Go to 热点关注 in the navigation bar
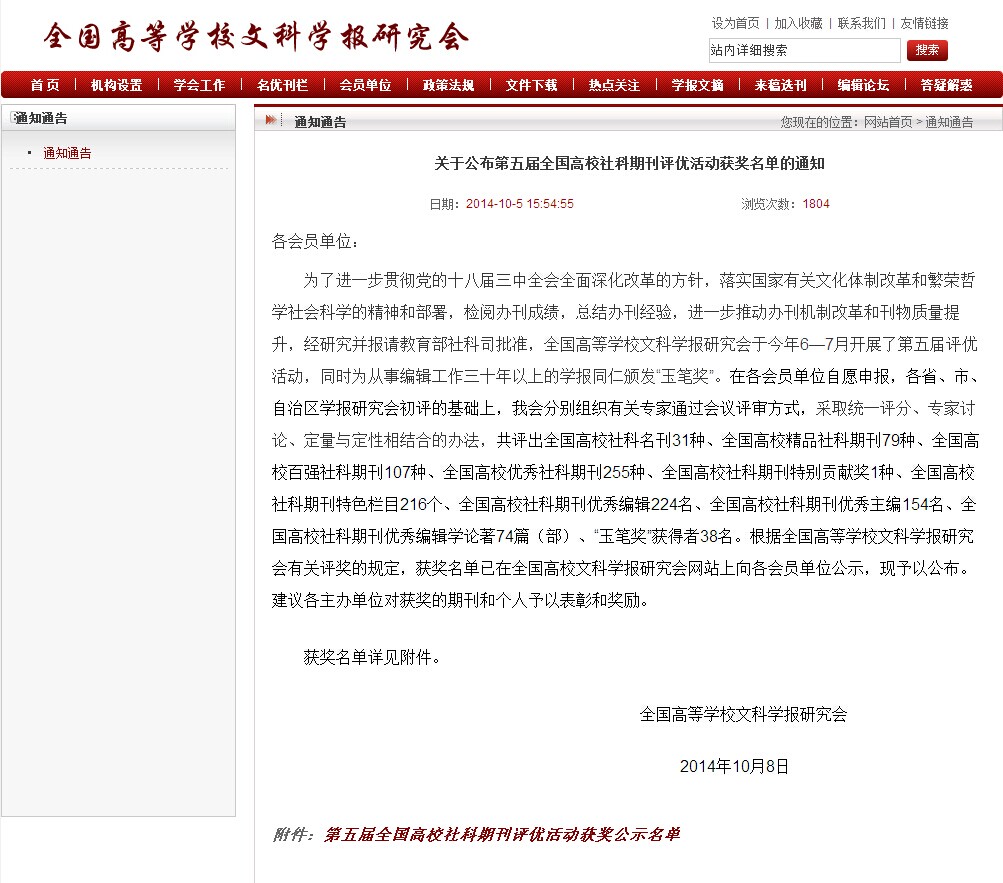 (614, 85)
